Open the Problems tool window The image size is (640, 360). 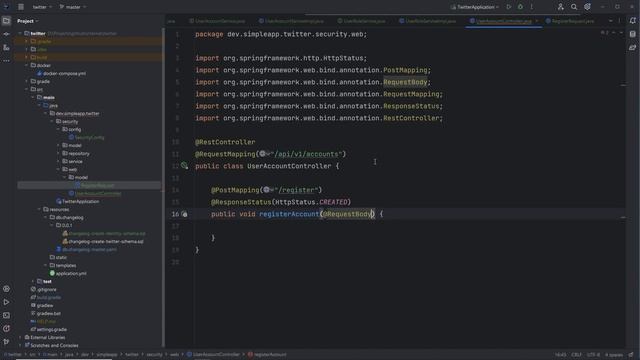tap(6, 328)
